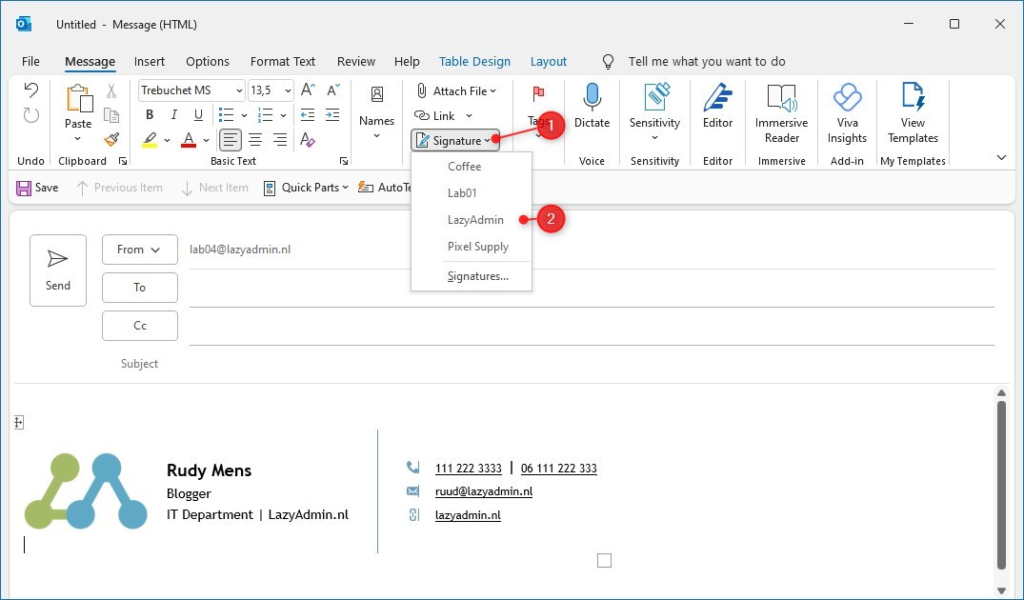Viewport: 1024px width, 600px height.
Task: Click the Redo arrow icon
Action: point(31,115)
